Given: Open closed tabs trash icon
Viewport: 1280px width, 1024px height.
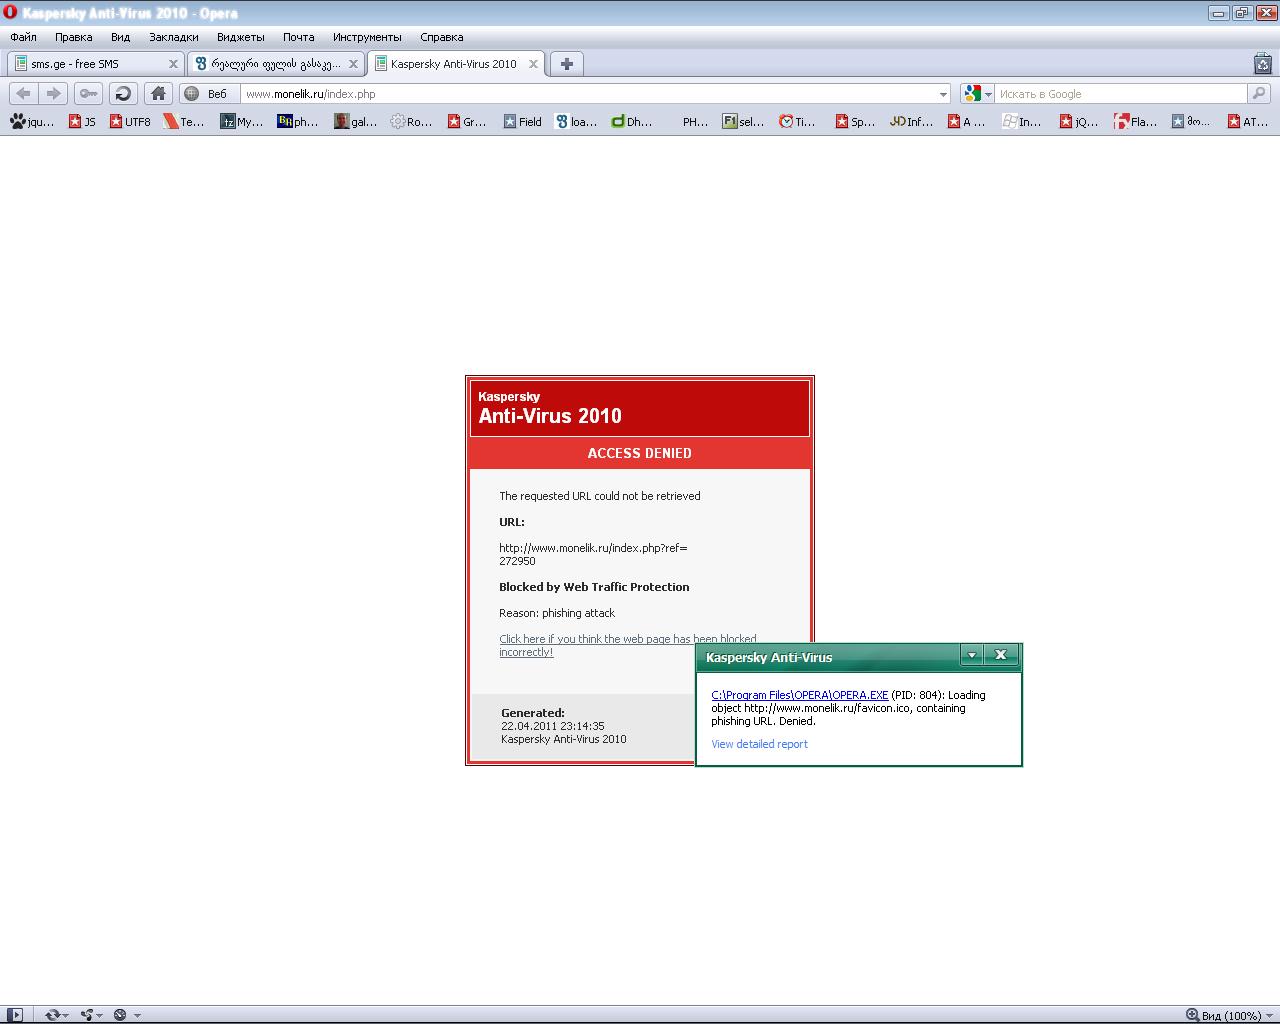Looking at the screenshot, I should pos(1263,63).
